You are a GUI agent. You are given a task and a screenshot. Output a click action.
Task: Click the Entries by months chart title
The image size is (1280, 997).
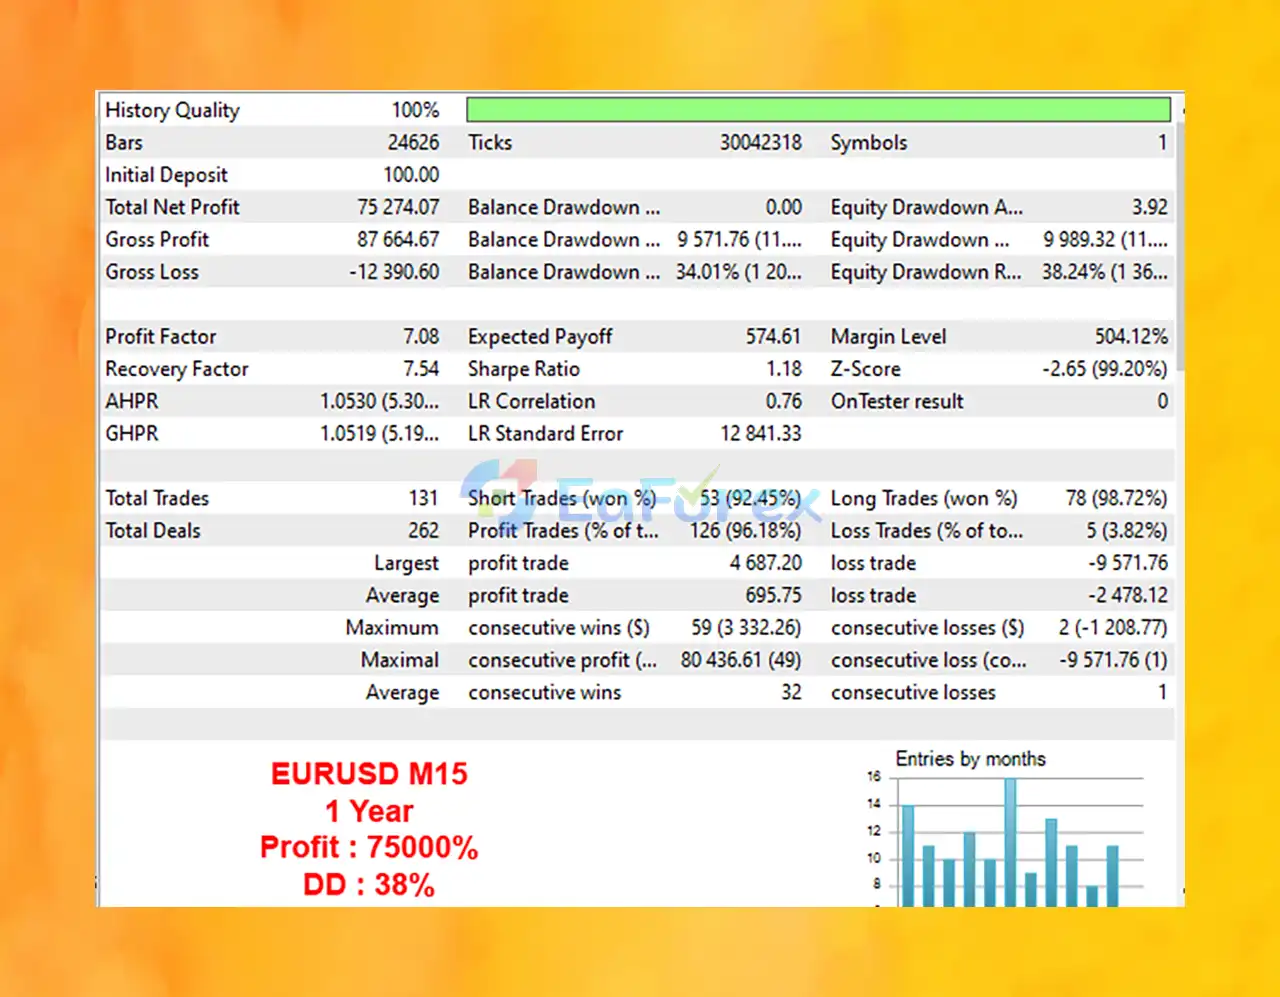tap(970, 759)
